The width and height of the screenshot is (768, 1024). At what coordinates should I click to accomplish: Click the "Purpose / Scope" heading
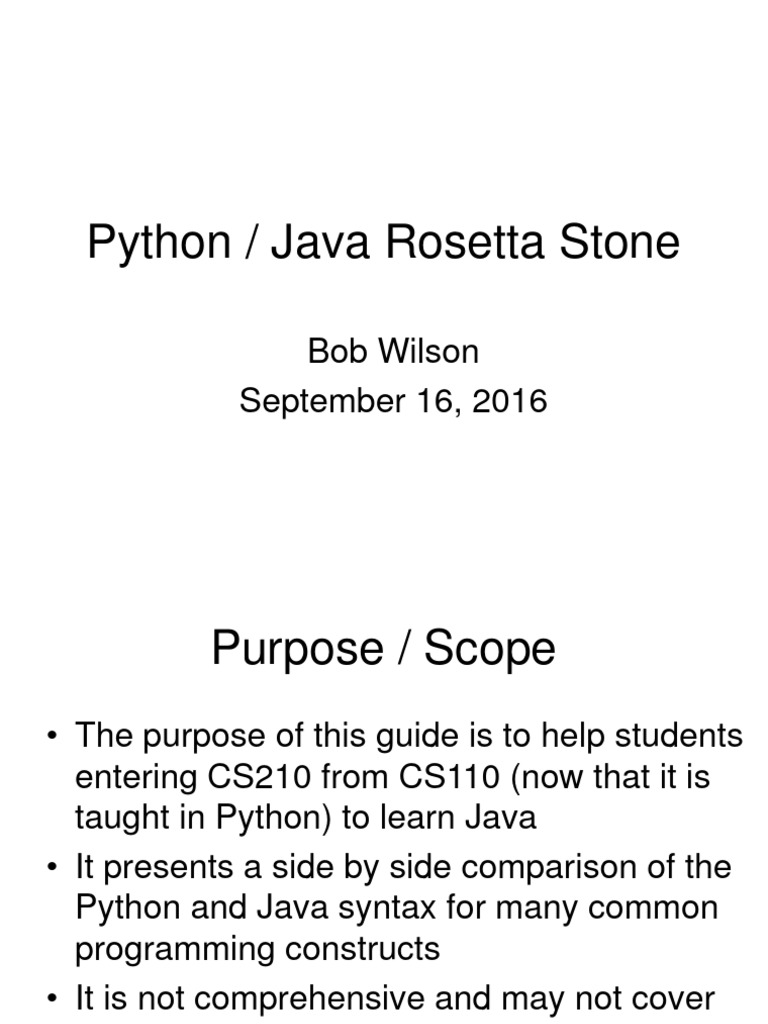click(383, 649)
